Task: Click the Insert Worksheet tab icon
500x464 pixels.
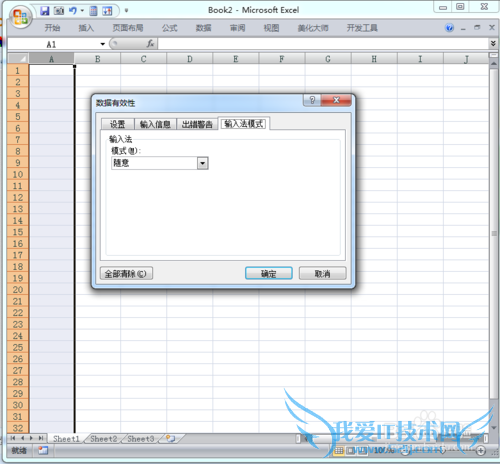Action: (171, 438)
